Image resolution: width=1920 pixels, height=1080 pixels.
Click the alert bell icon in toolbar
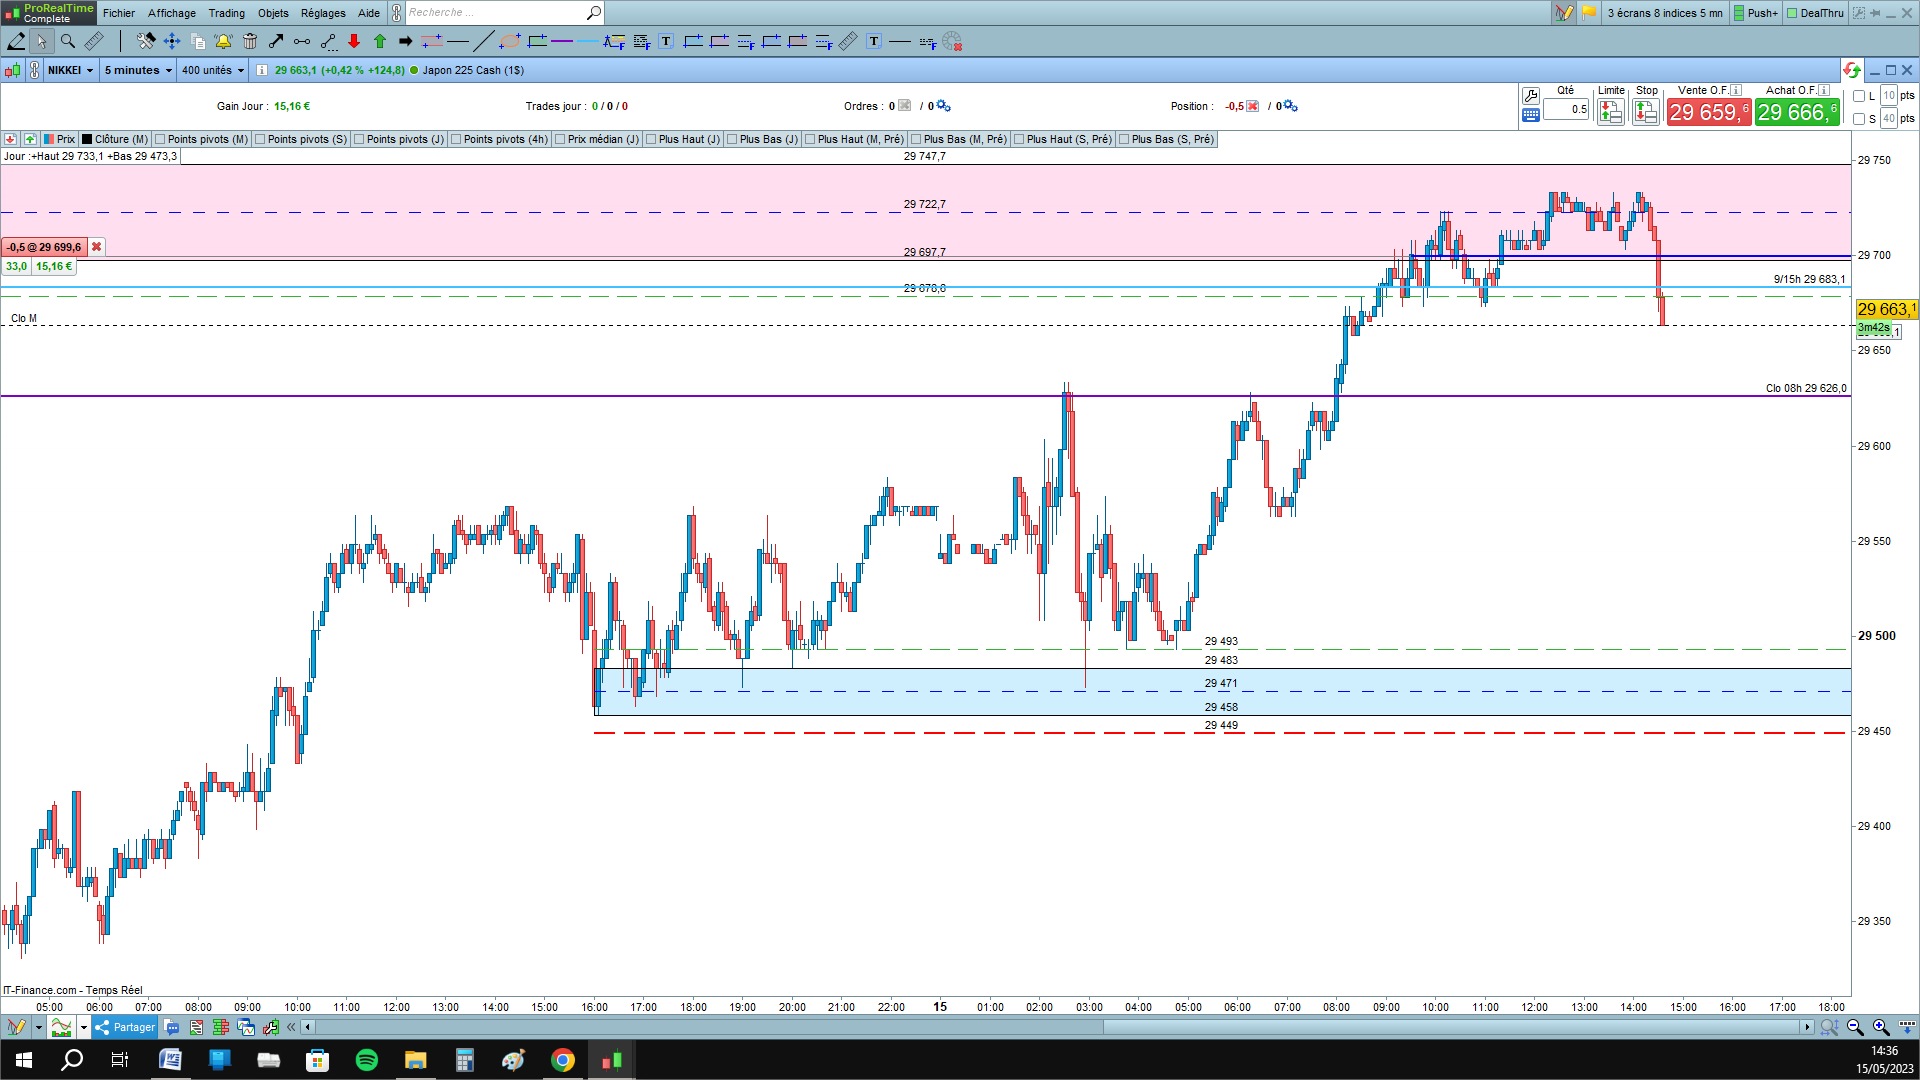point(223,41)
